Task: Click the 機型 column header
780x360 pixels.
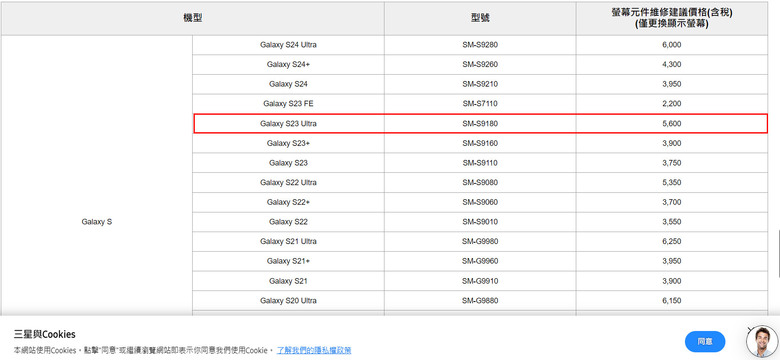Action: coord(193,18)
